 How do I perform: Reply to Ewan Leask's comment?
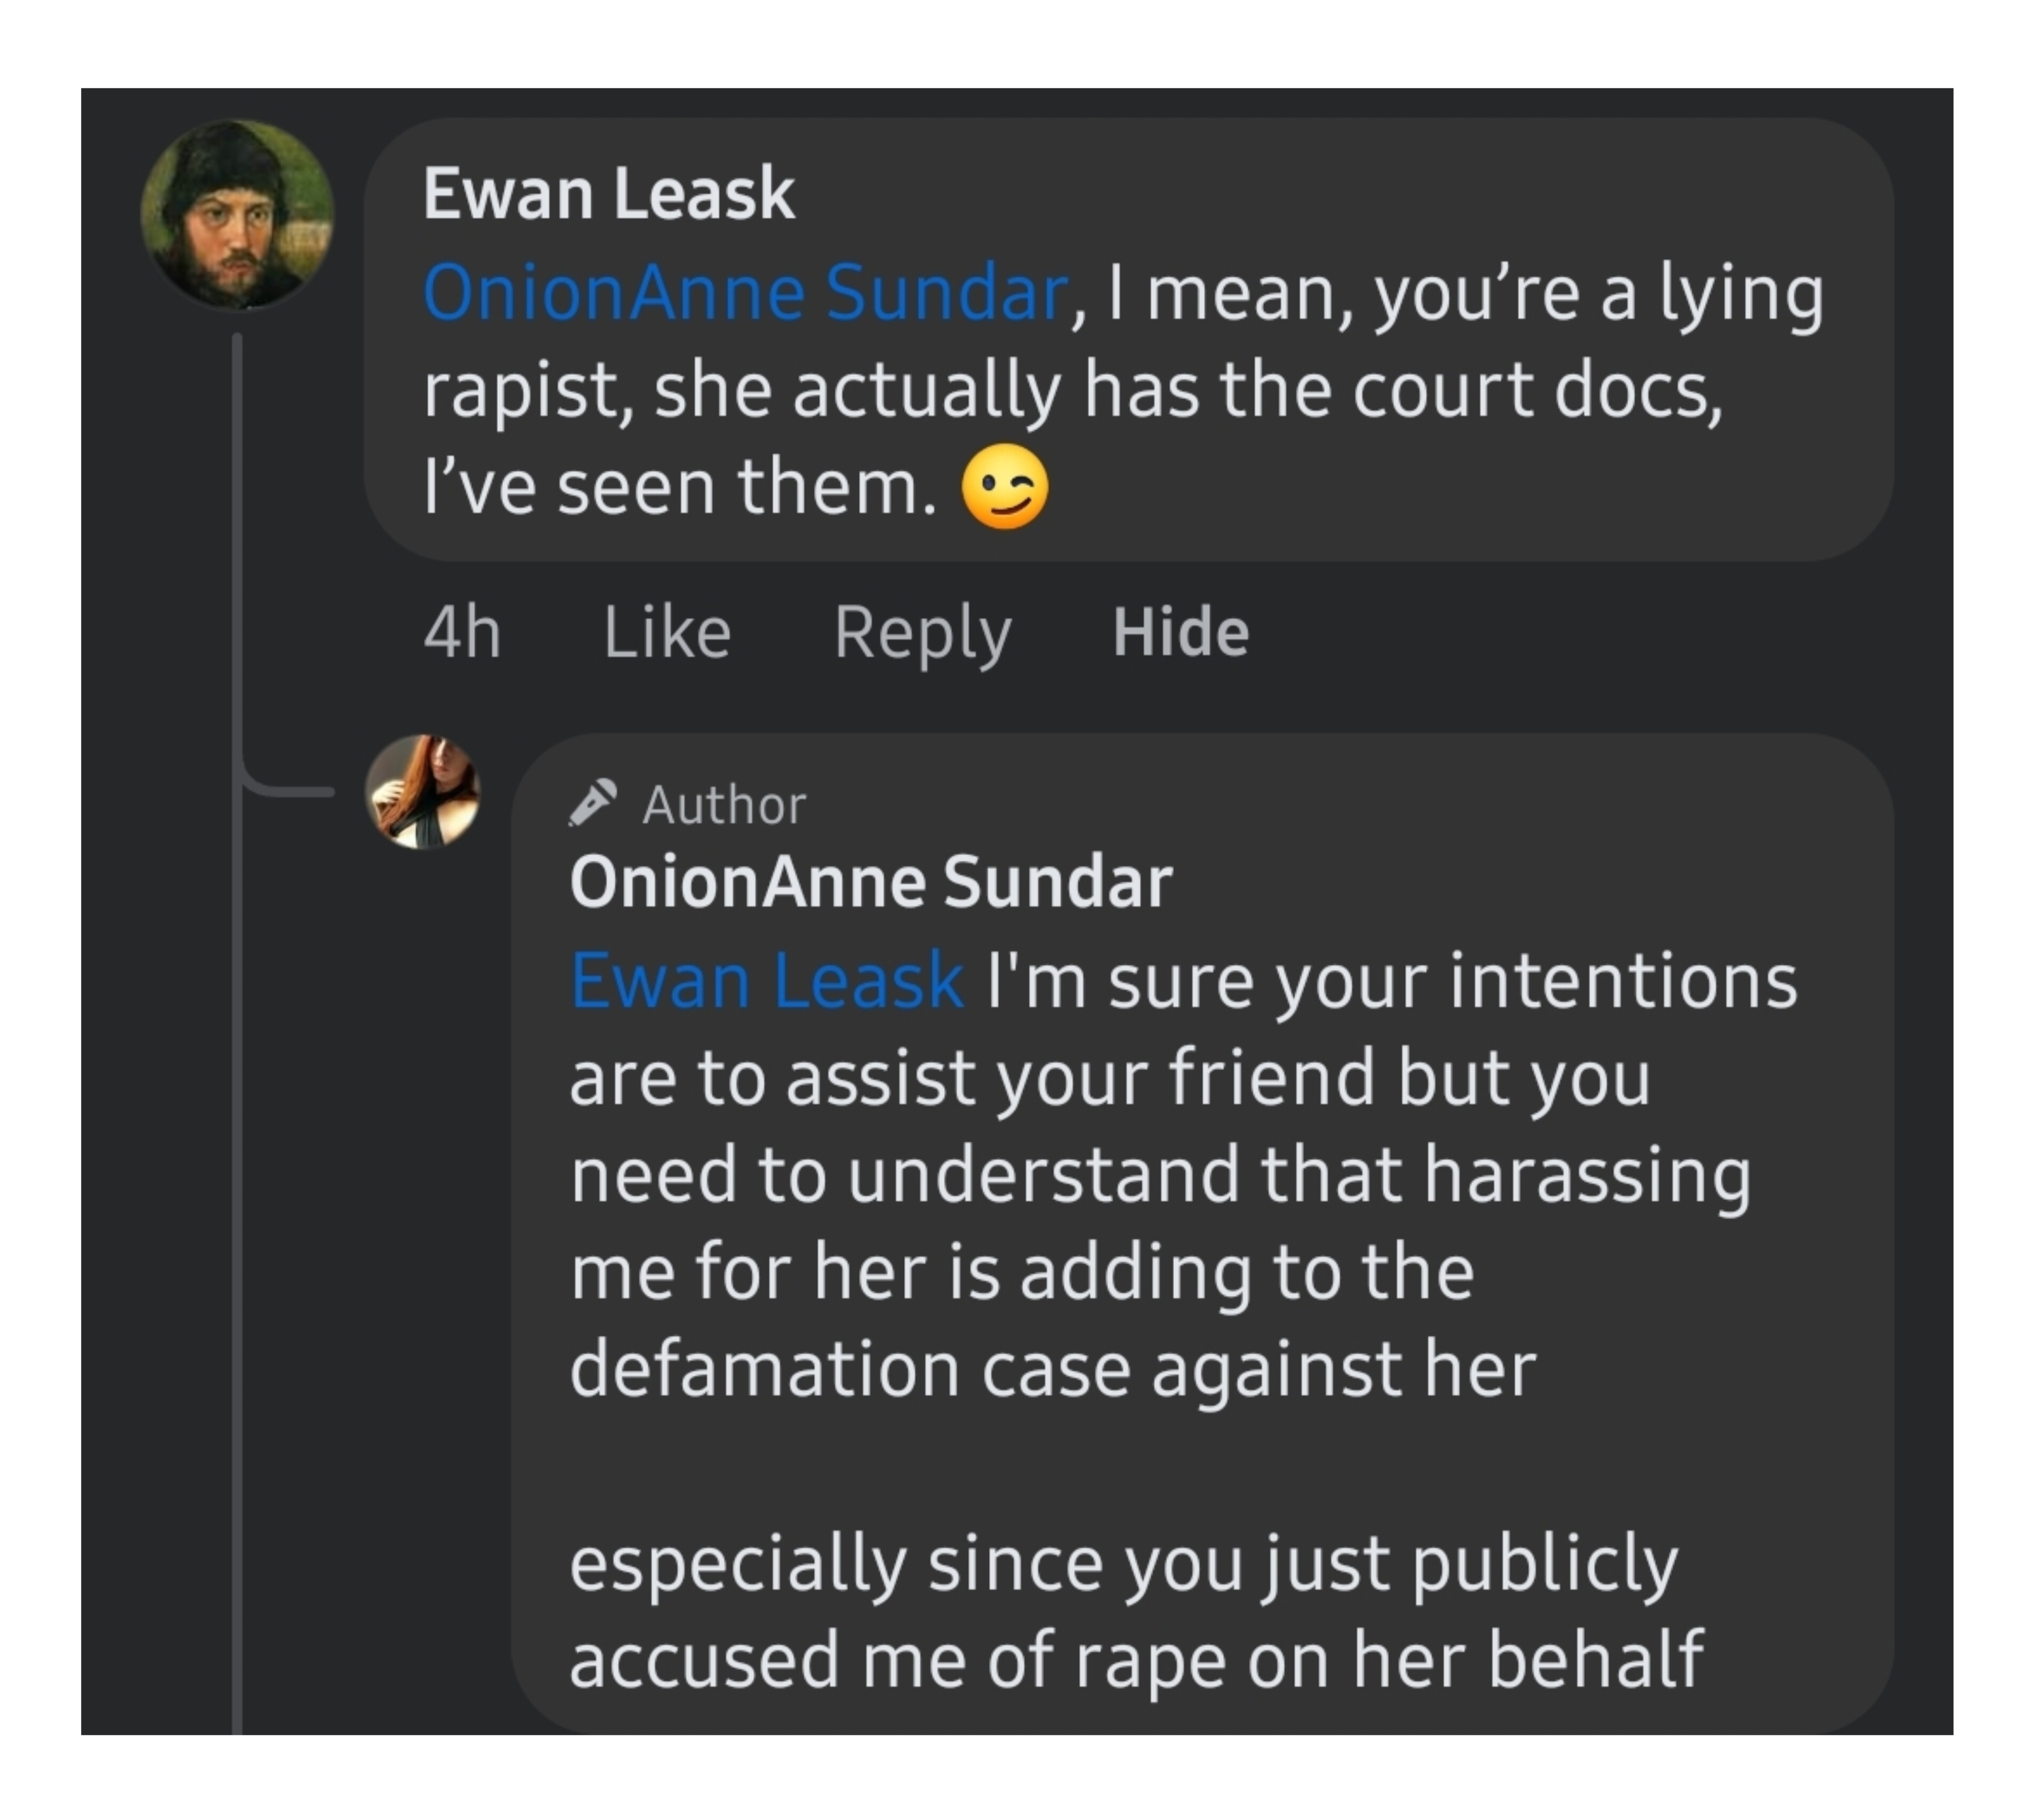923,634
